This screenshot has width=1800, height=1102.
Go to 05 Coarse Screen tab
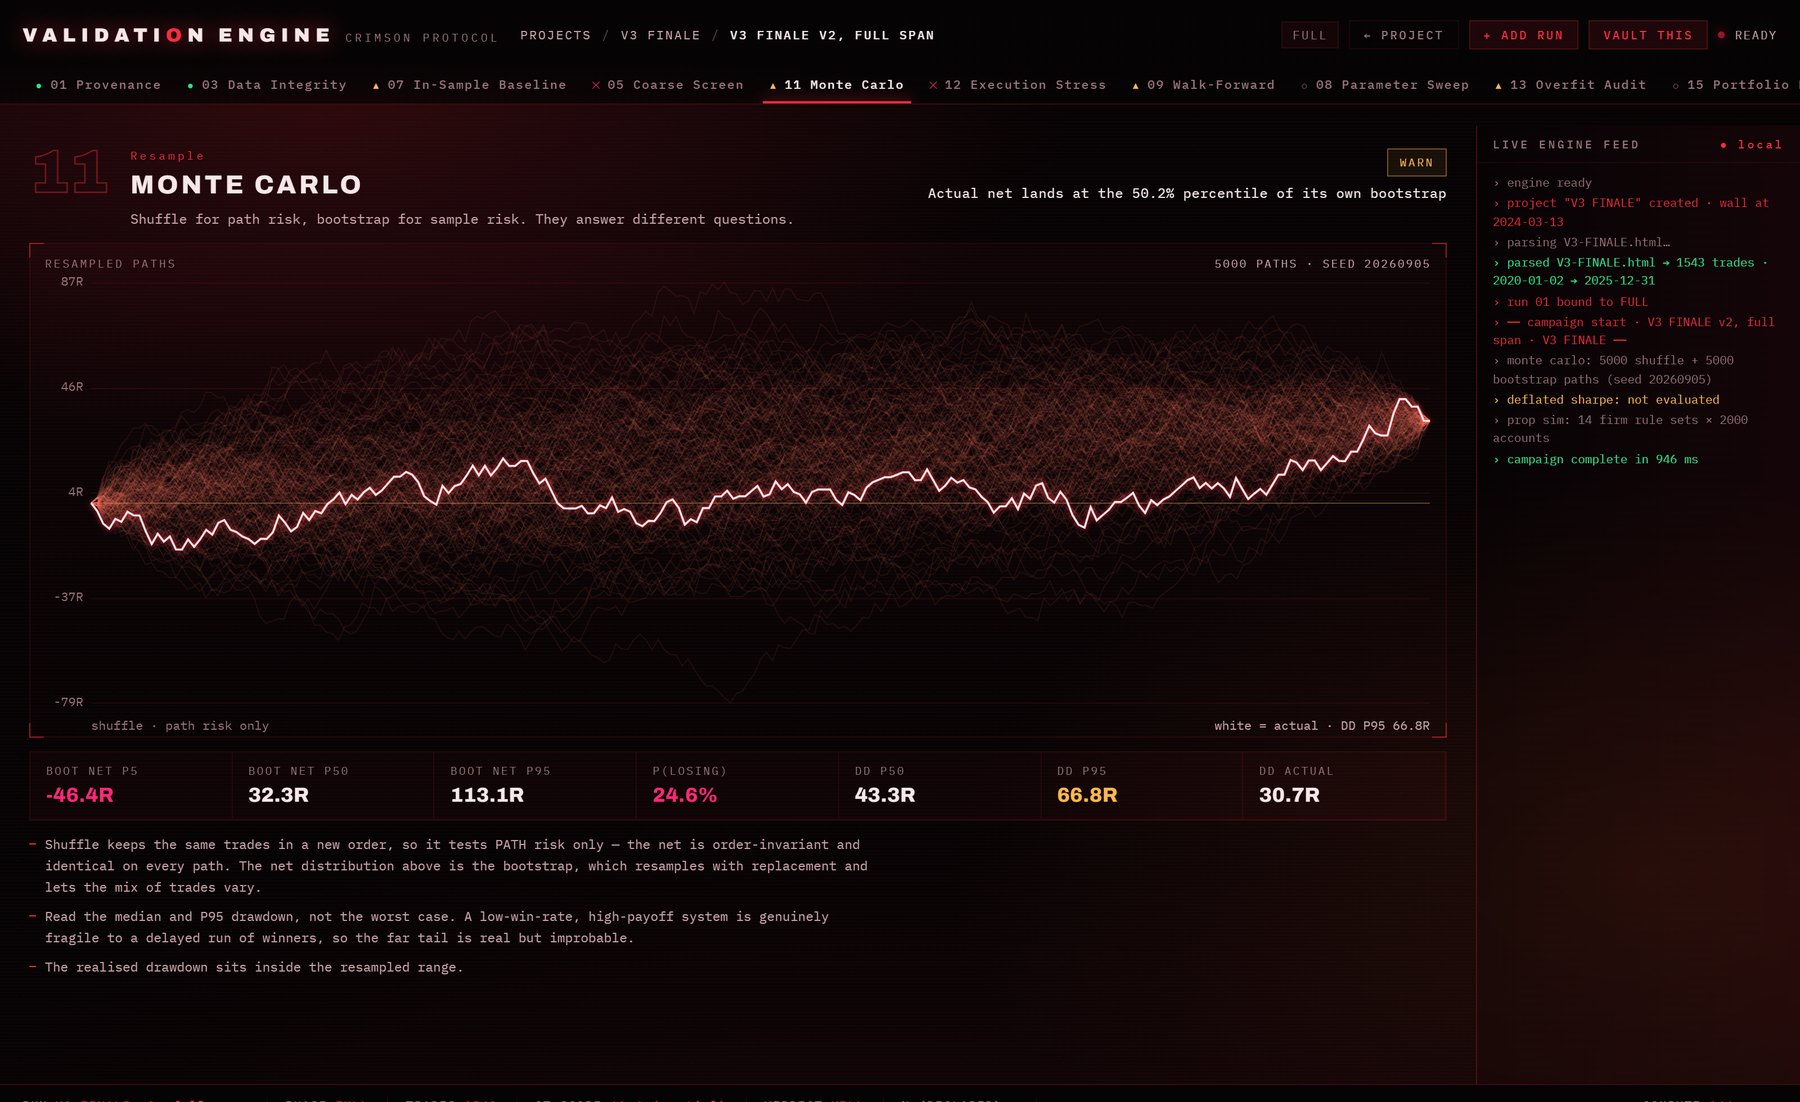pyautogui.click(x=667, y=85)
